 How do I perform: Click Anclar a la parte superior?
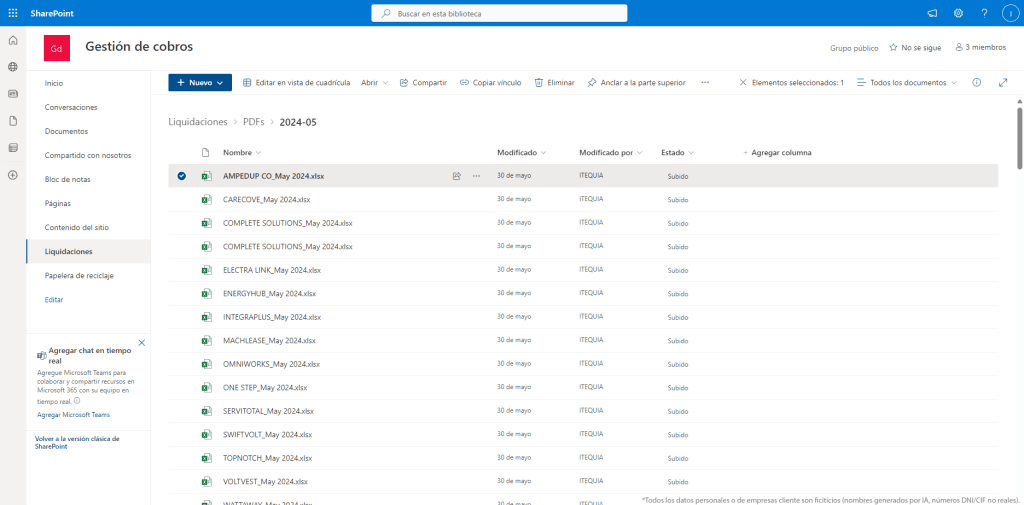636,83
